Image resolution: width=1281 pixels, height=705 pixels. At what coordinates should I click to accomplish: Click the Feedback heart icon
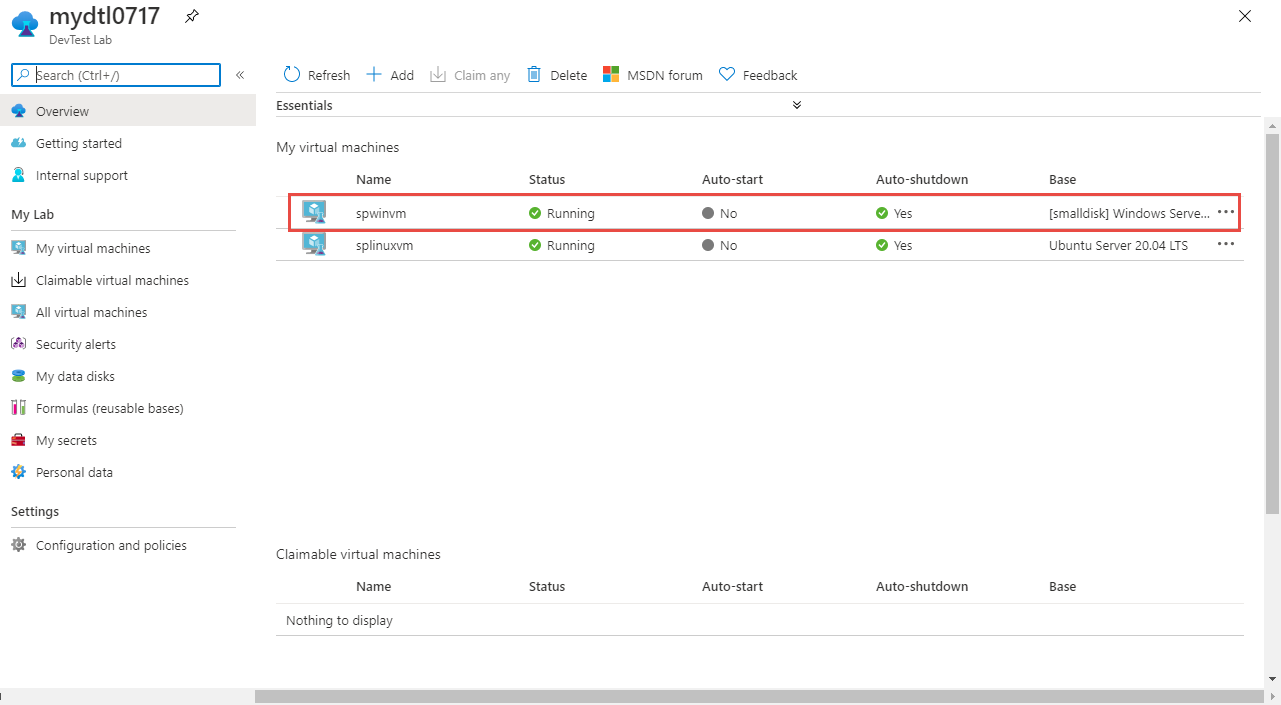tap(725, 74)
